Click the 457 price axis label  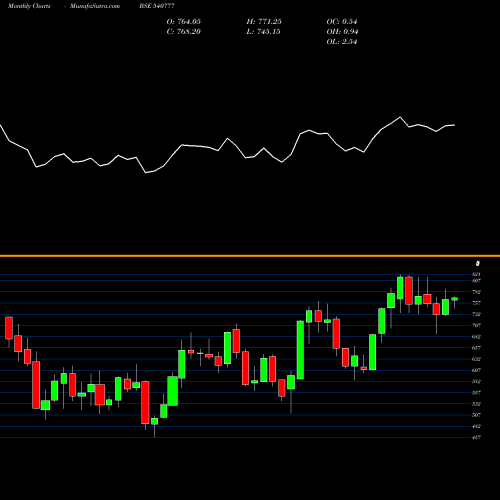477,437
